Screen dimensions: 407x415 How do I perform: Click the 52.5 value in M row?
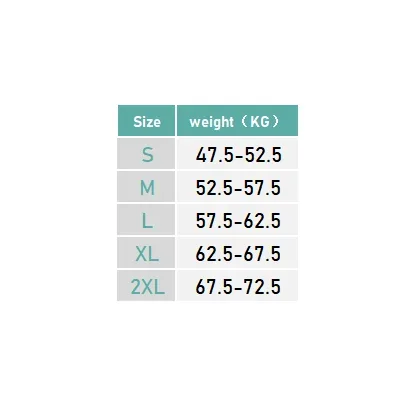click(x=214, y=188)
